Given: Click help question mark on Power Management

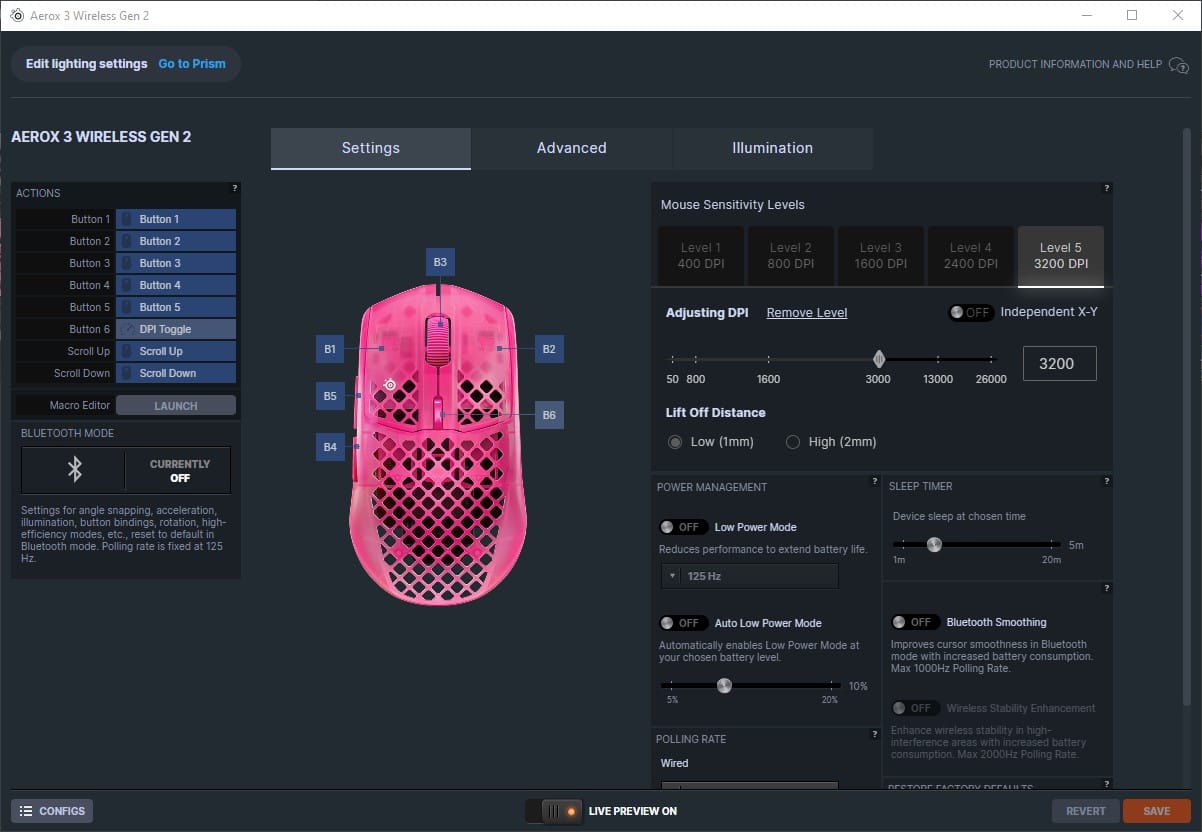Looking at the screenshot, I should coord(875,482).
